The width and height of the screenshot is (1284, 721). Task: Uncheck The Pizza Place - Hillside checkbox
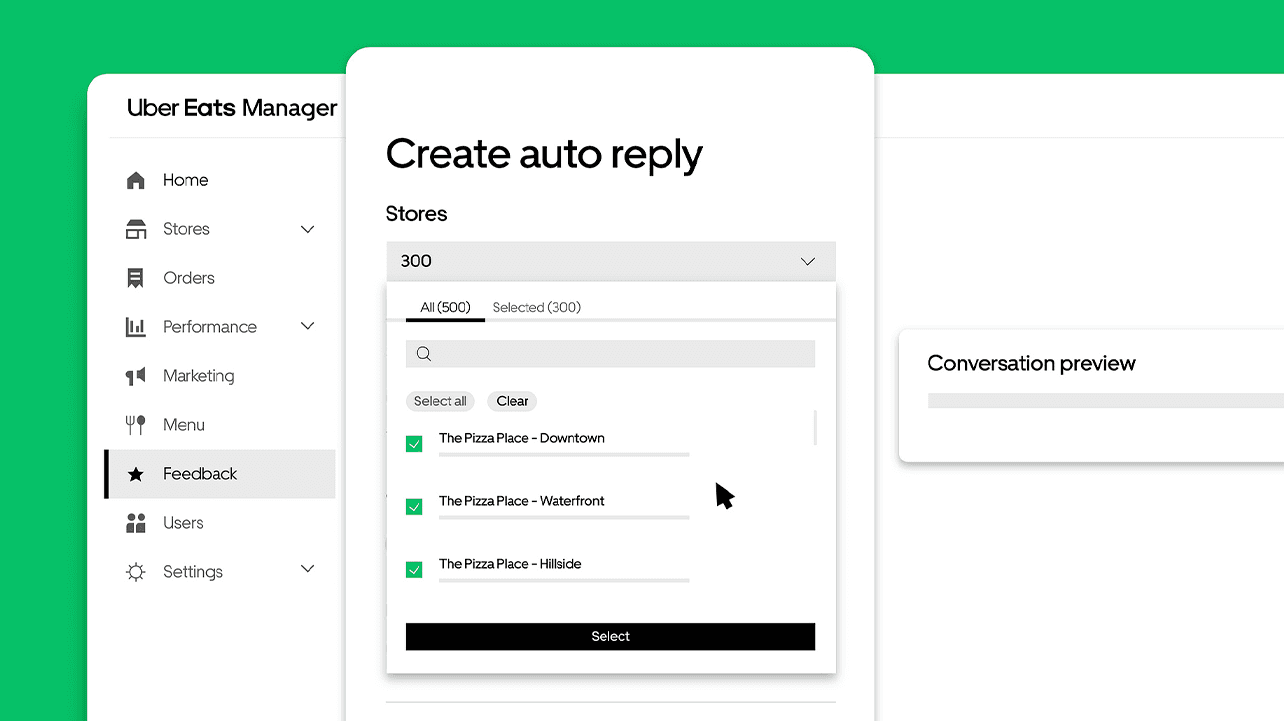(x=414, y=569)
